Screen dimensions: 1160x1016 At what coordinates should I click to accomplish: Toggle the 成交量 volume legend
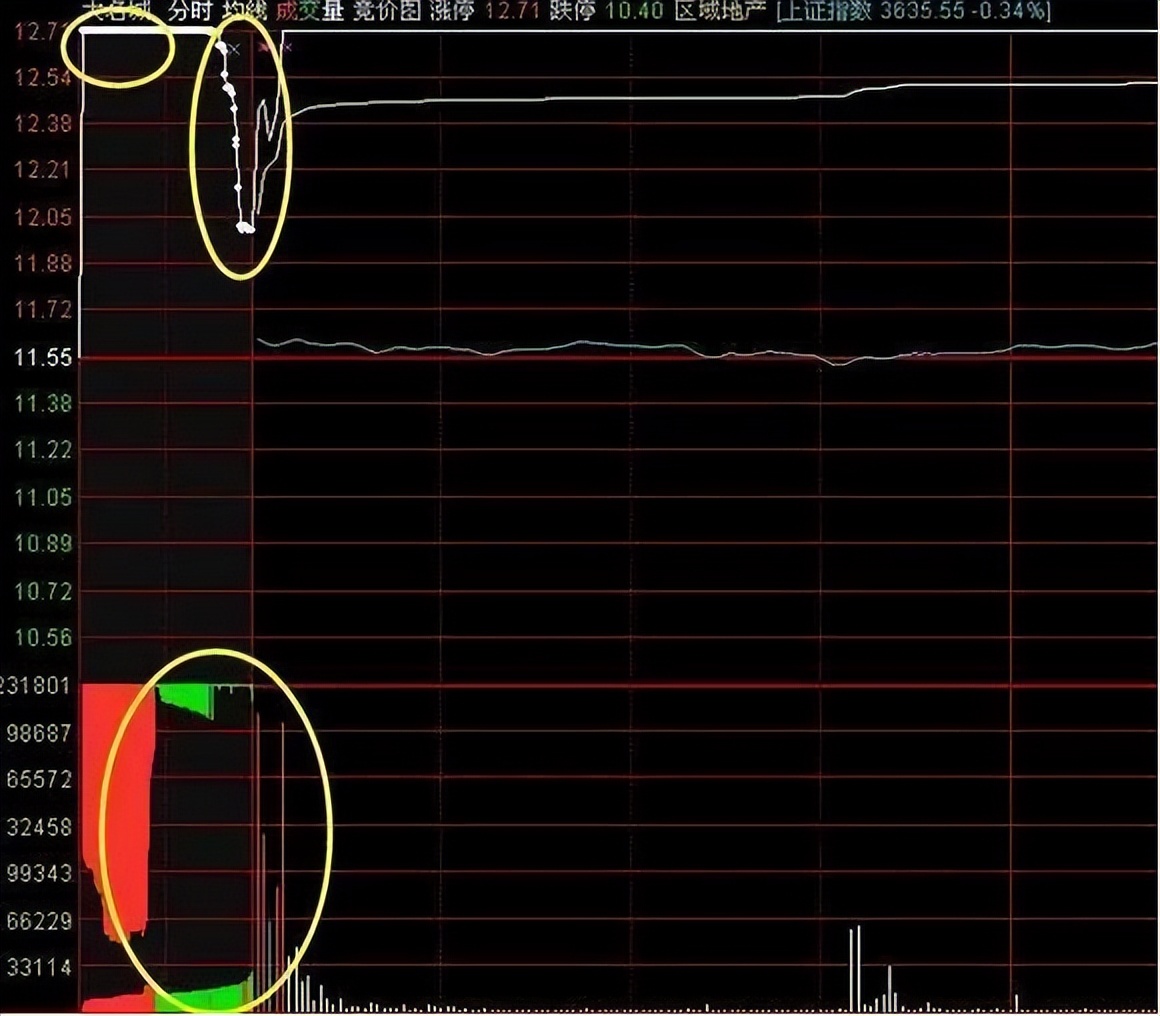point(309,10)
